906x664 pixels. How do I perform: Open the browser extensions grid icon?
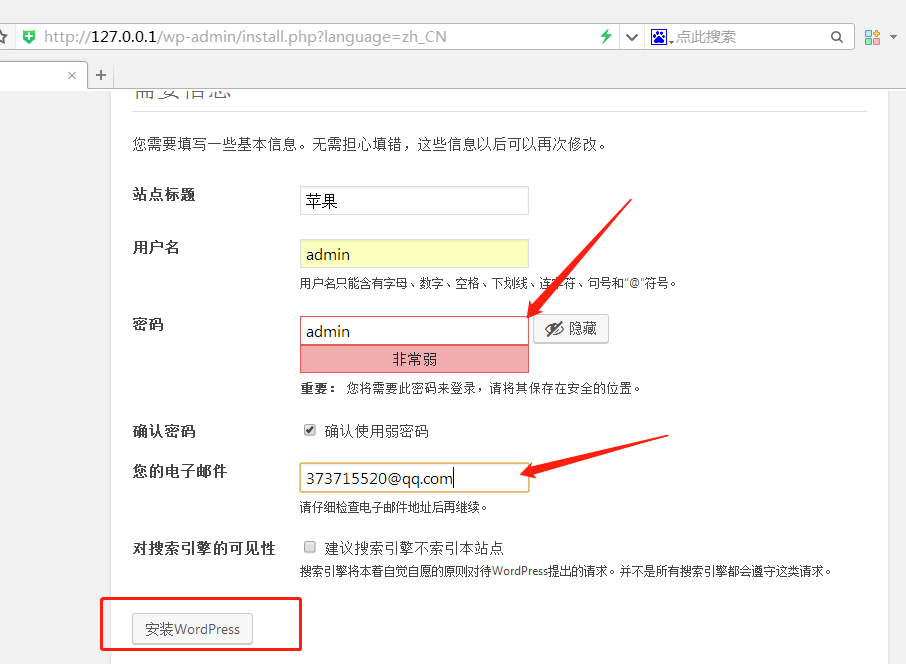pyautogui.click(x=872, y=37)
